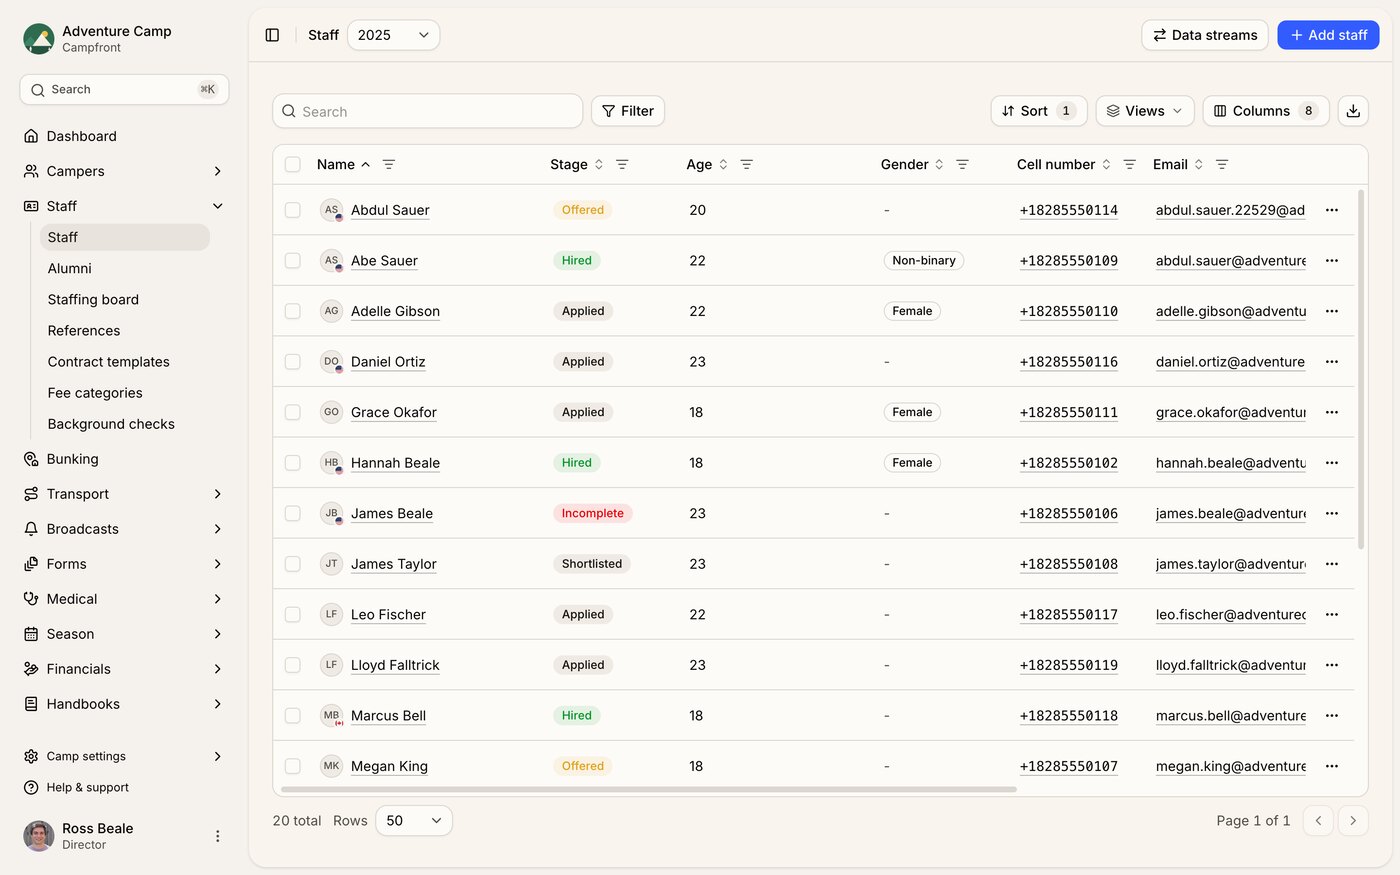
Task: Open row actions menu for Hannah Beale
Action: click(1332, 463)
